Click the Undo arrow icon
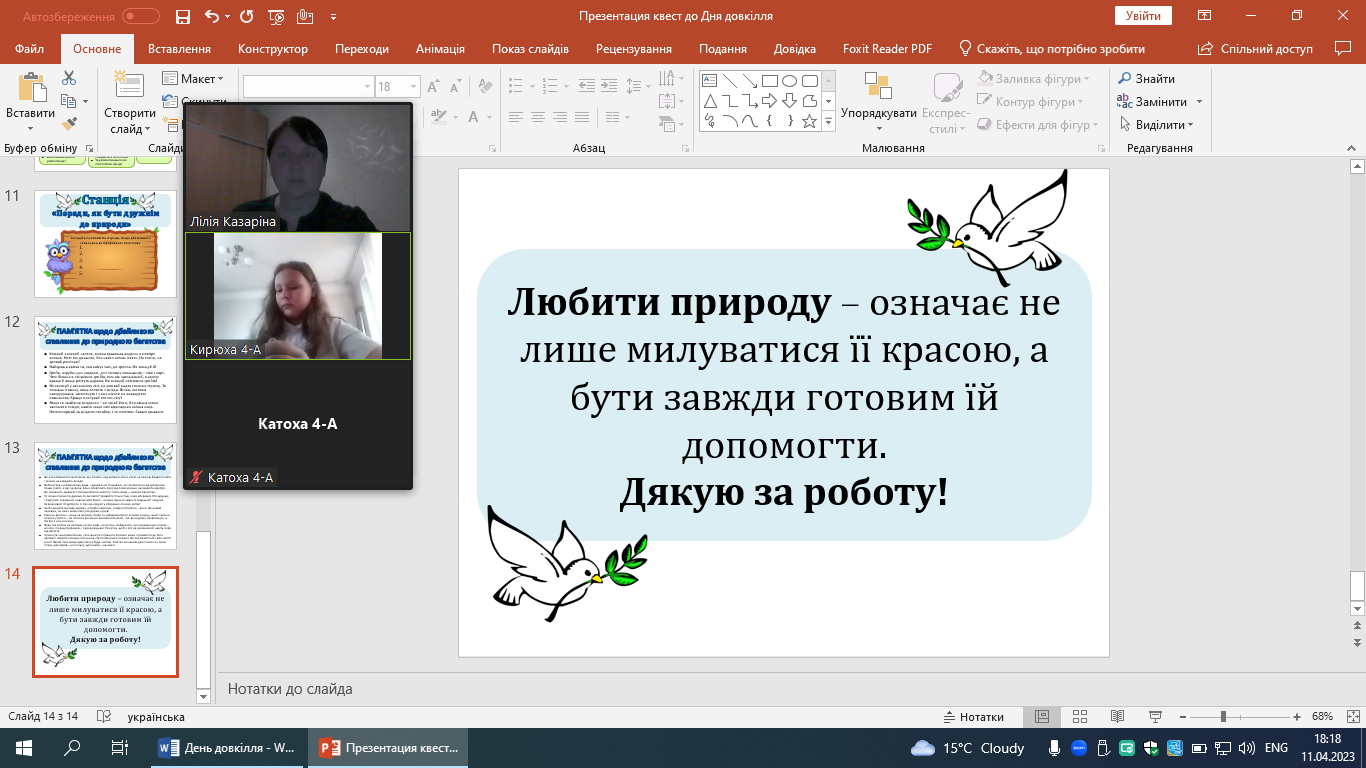 211,16
